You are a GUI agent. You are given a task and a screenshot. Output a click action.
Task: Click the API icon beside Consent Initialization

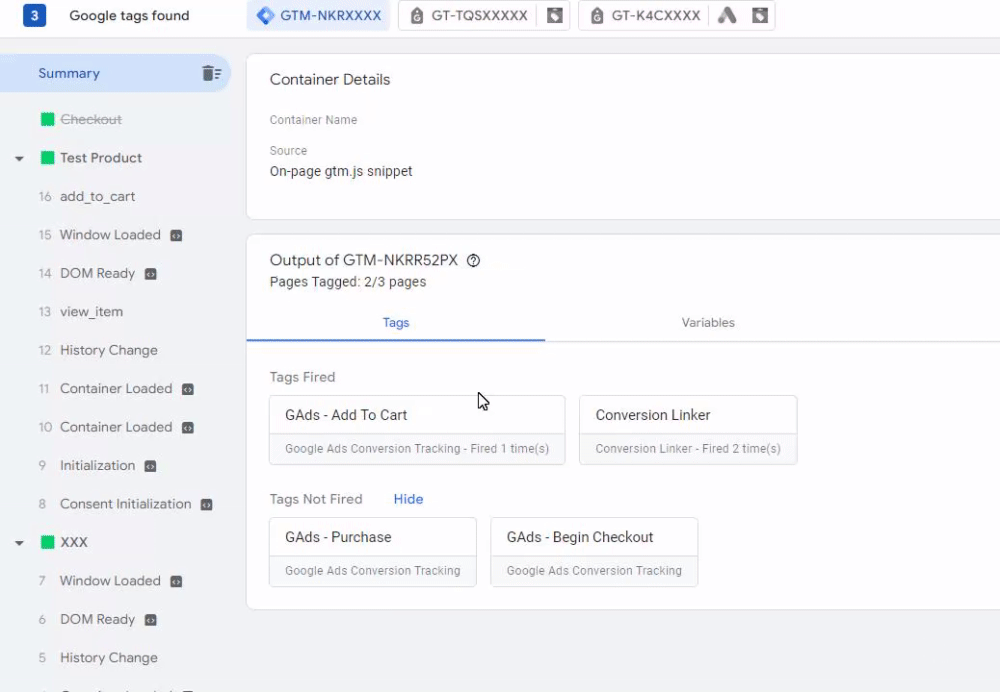(x=207, y=504)
